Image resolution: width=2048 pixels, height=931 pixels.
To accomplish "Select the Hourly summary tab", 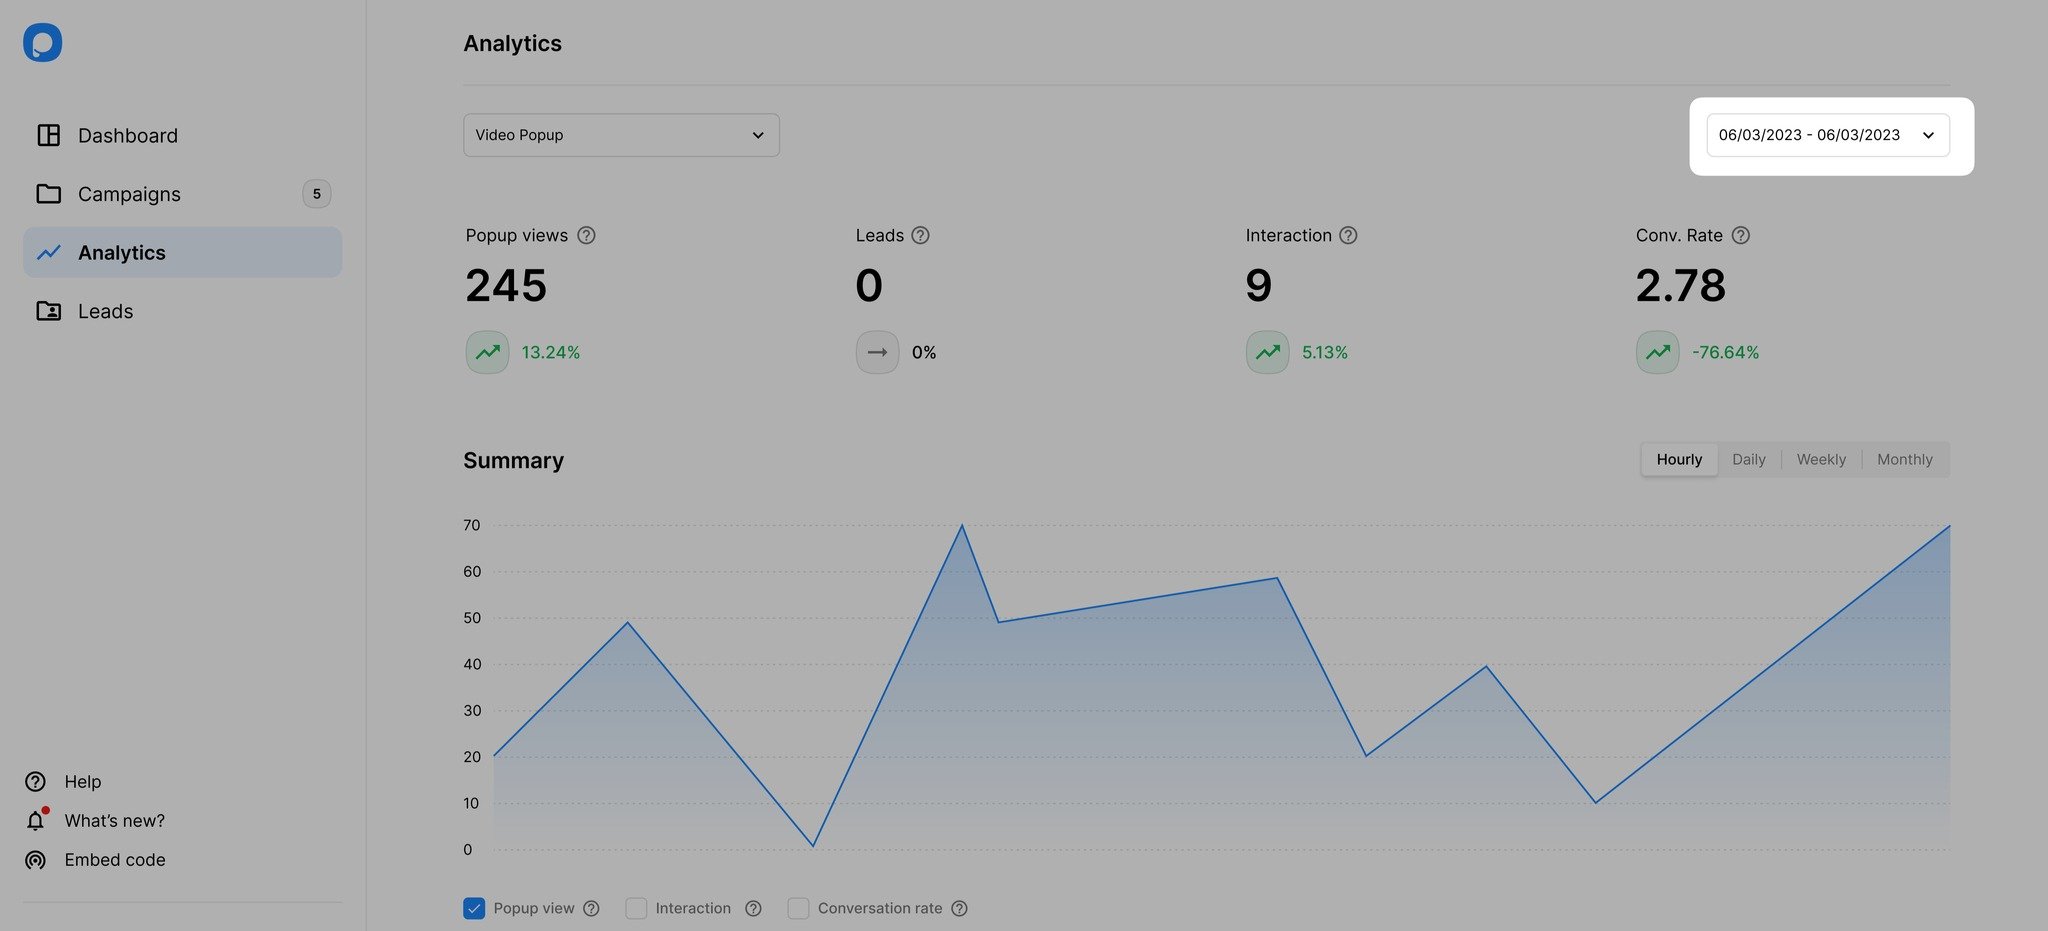I will pyautogui.click(x=1679, y=460).
